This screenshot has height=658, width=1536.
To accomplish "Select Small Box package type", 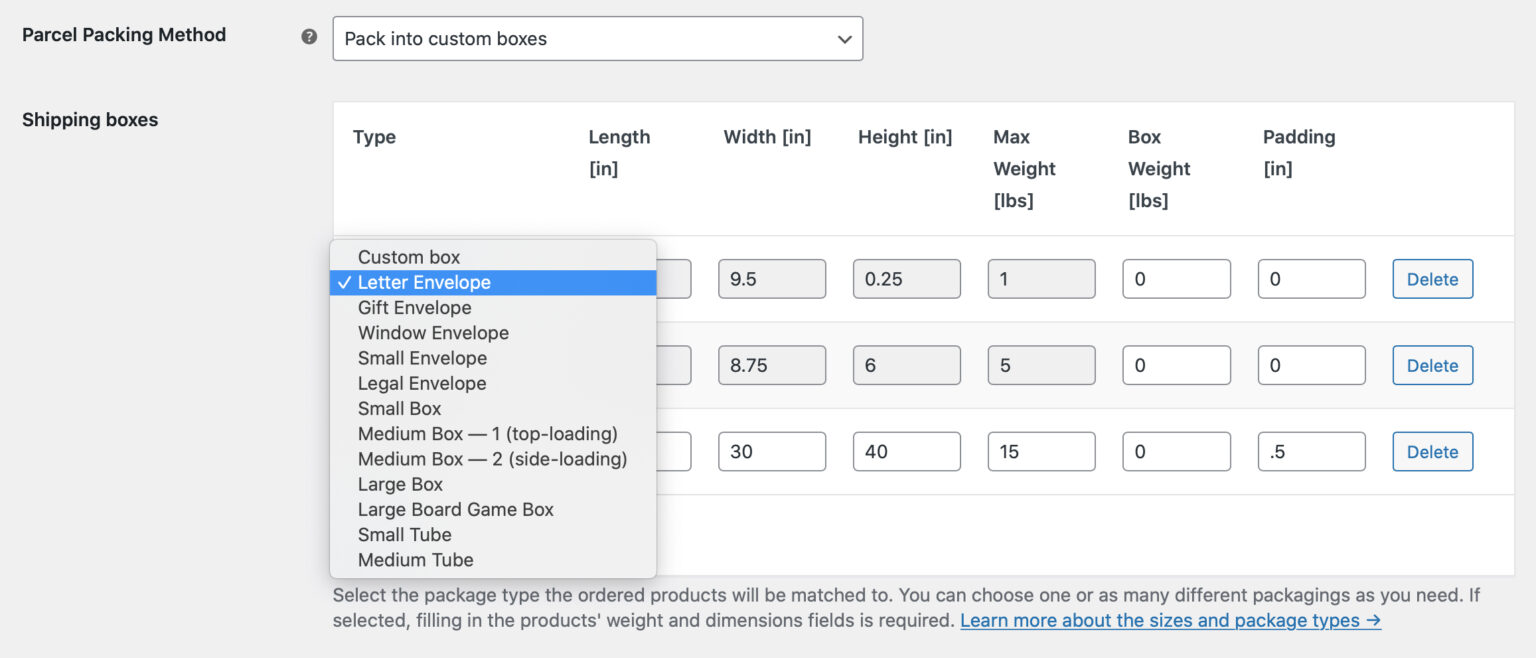I will [399, 408].
